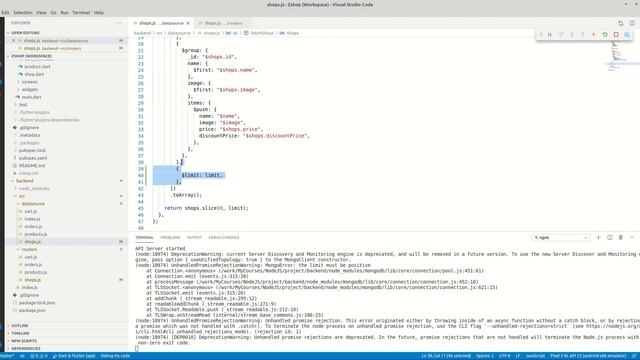
Task: Expand the Outline section
Action: tap(20, 326)
